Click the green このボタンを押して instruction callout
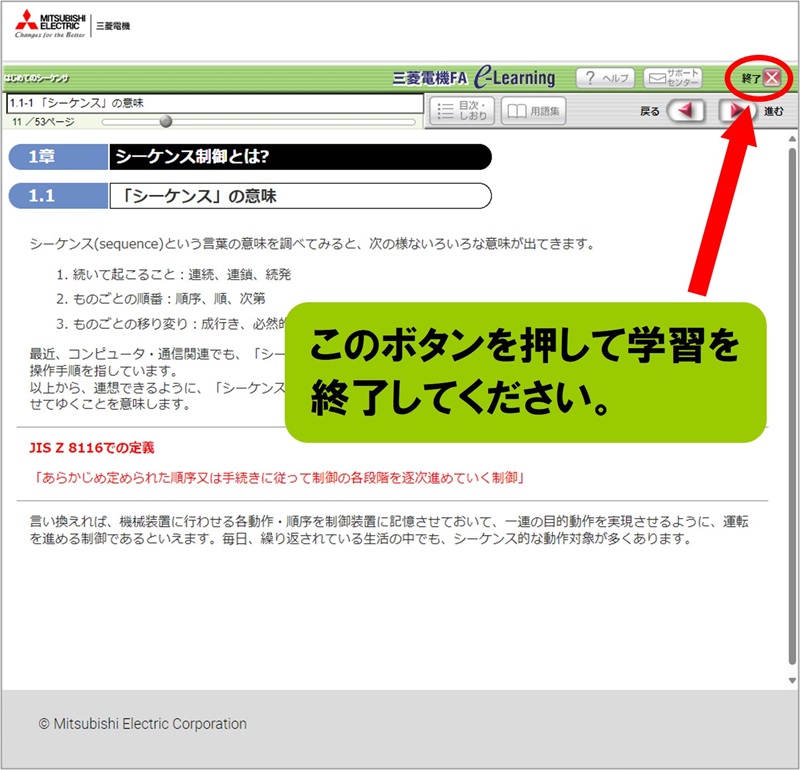 point(525,373)
